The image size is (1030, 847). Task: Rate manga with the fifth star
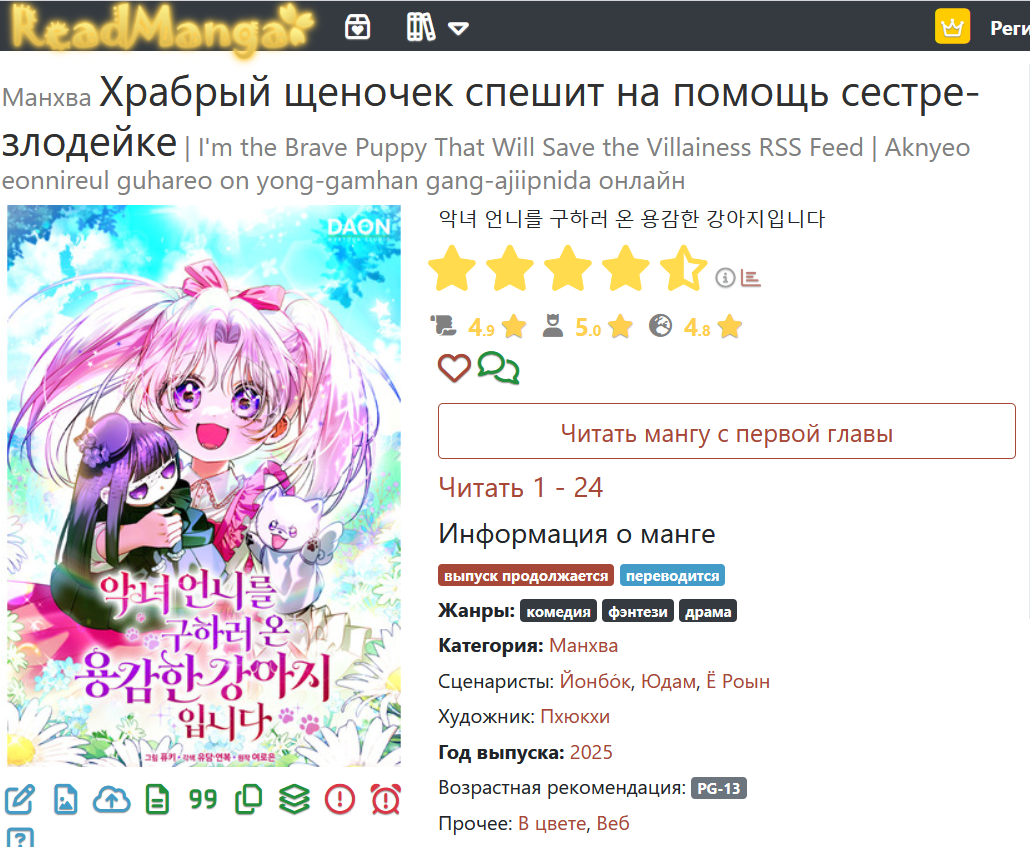coord(683,268)
